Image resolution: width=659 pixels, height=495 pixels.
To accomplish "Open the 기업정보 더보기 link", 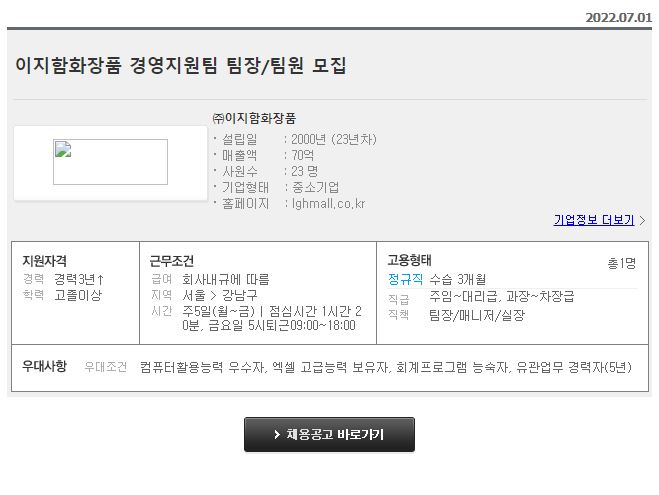I will click(594, 220).
